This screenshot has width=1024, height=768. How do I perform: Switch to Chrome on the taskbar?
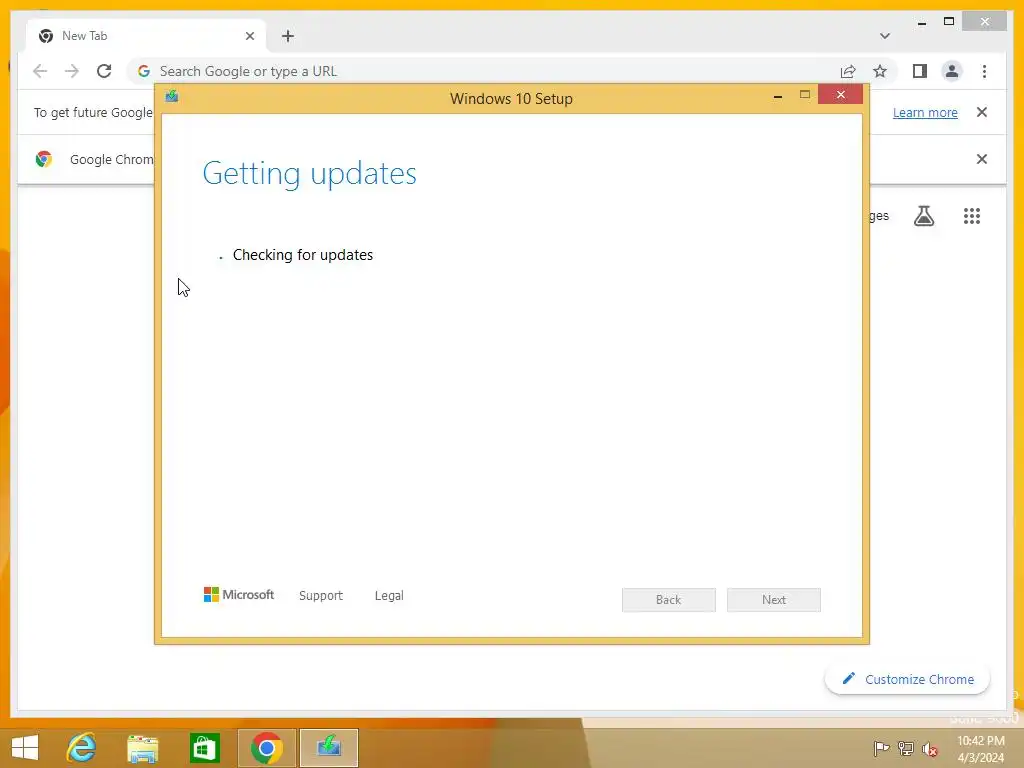[266, 748]
